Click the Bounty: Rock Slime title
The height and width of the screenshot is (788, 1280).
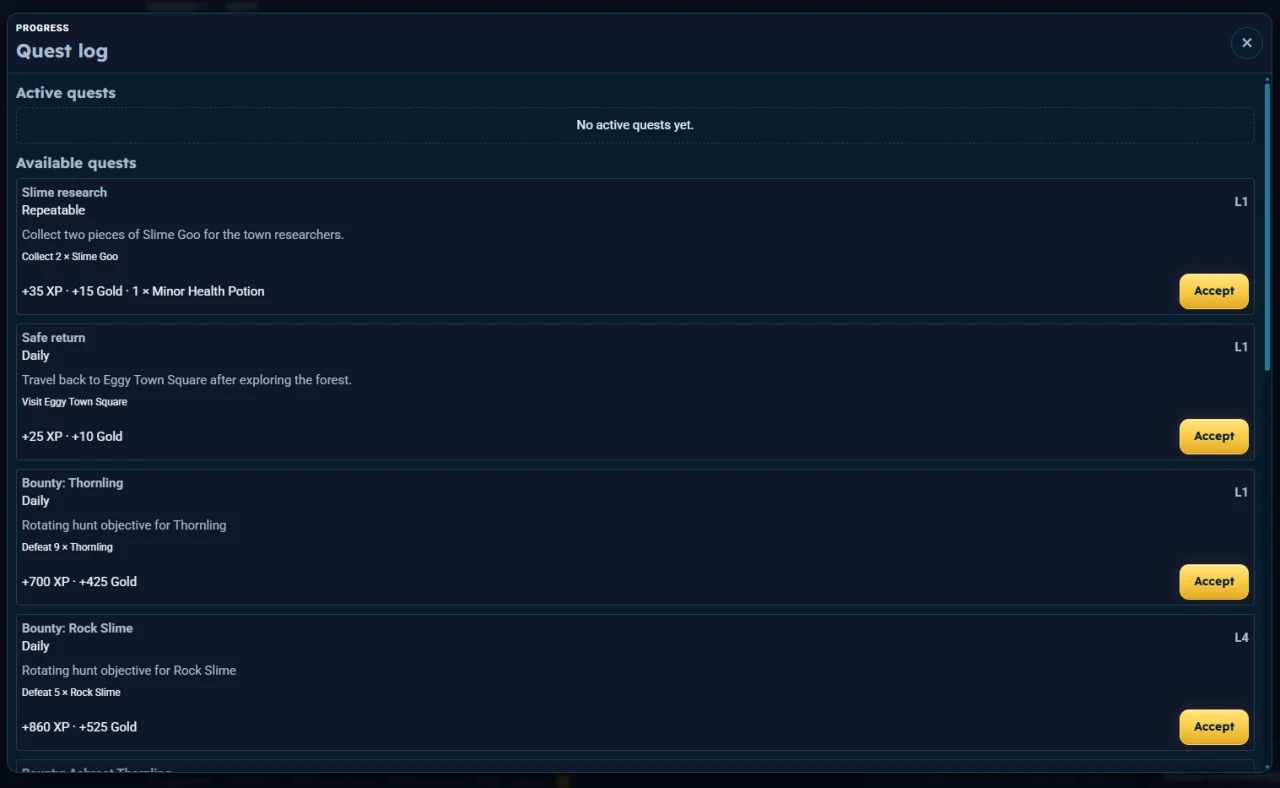point(77,628)
